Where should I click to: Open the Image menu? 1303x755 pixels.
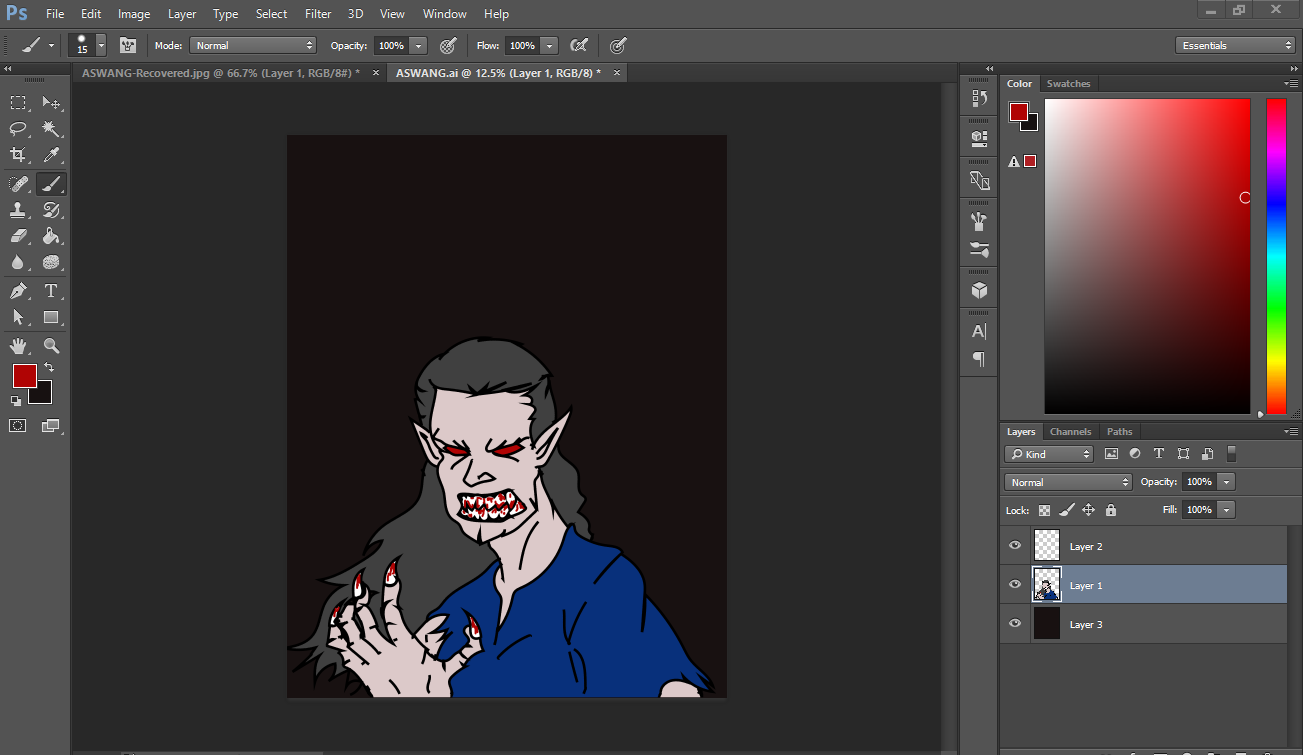point(134,14)
